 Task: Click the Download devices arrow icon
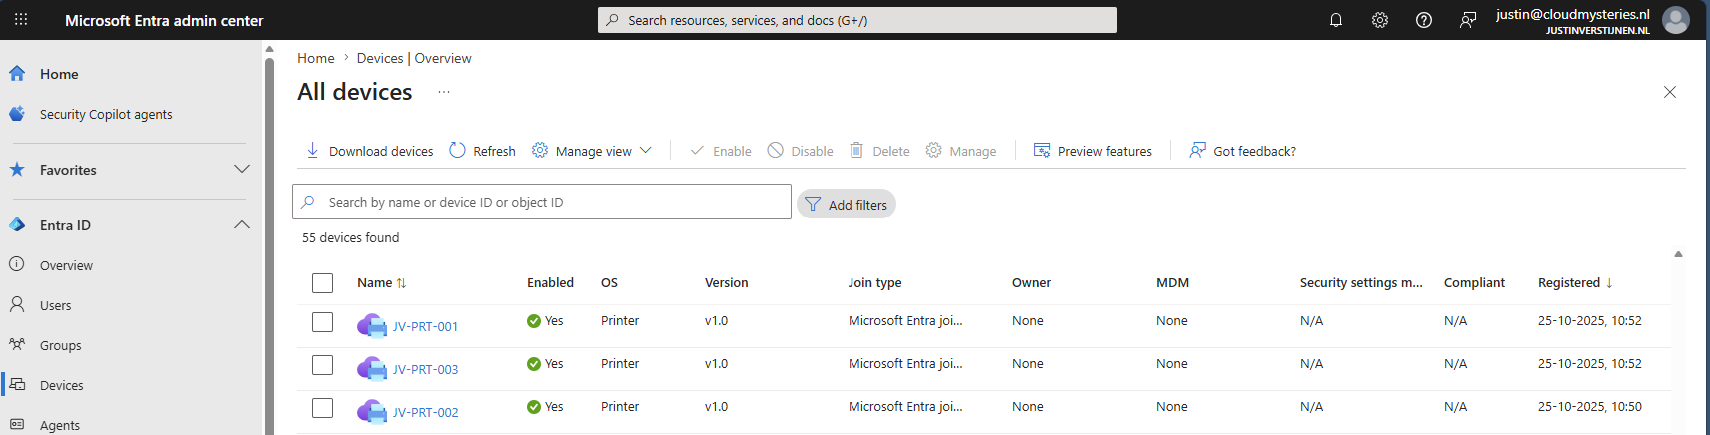click(x=313, y=150)
